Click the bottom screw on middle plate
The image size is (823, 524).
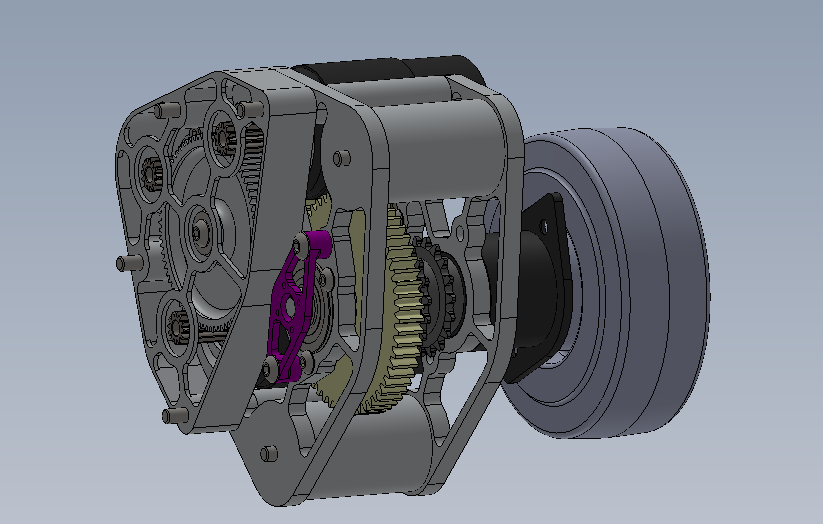point(267,453)
